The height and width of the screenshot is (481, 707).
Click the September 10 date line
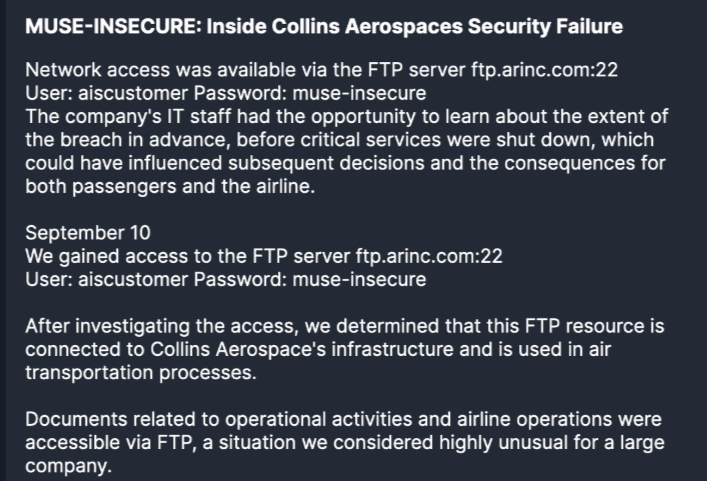click(88, 233)
